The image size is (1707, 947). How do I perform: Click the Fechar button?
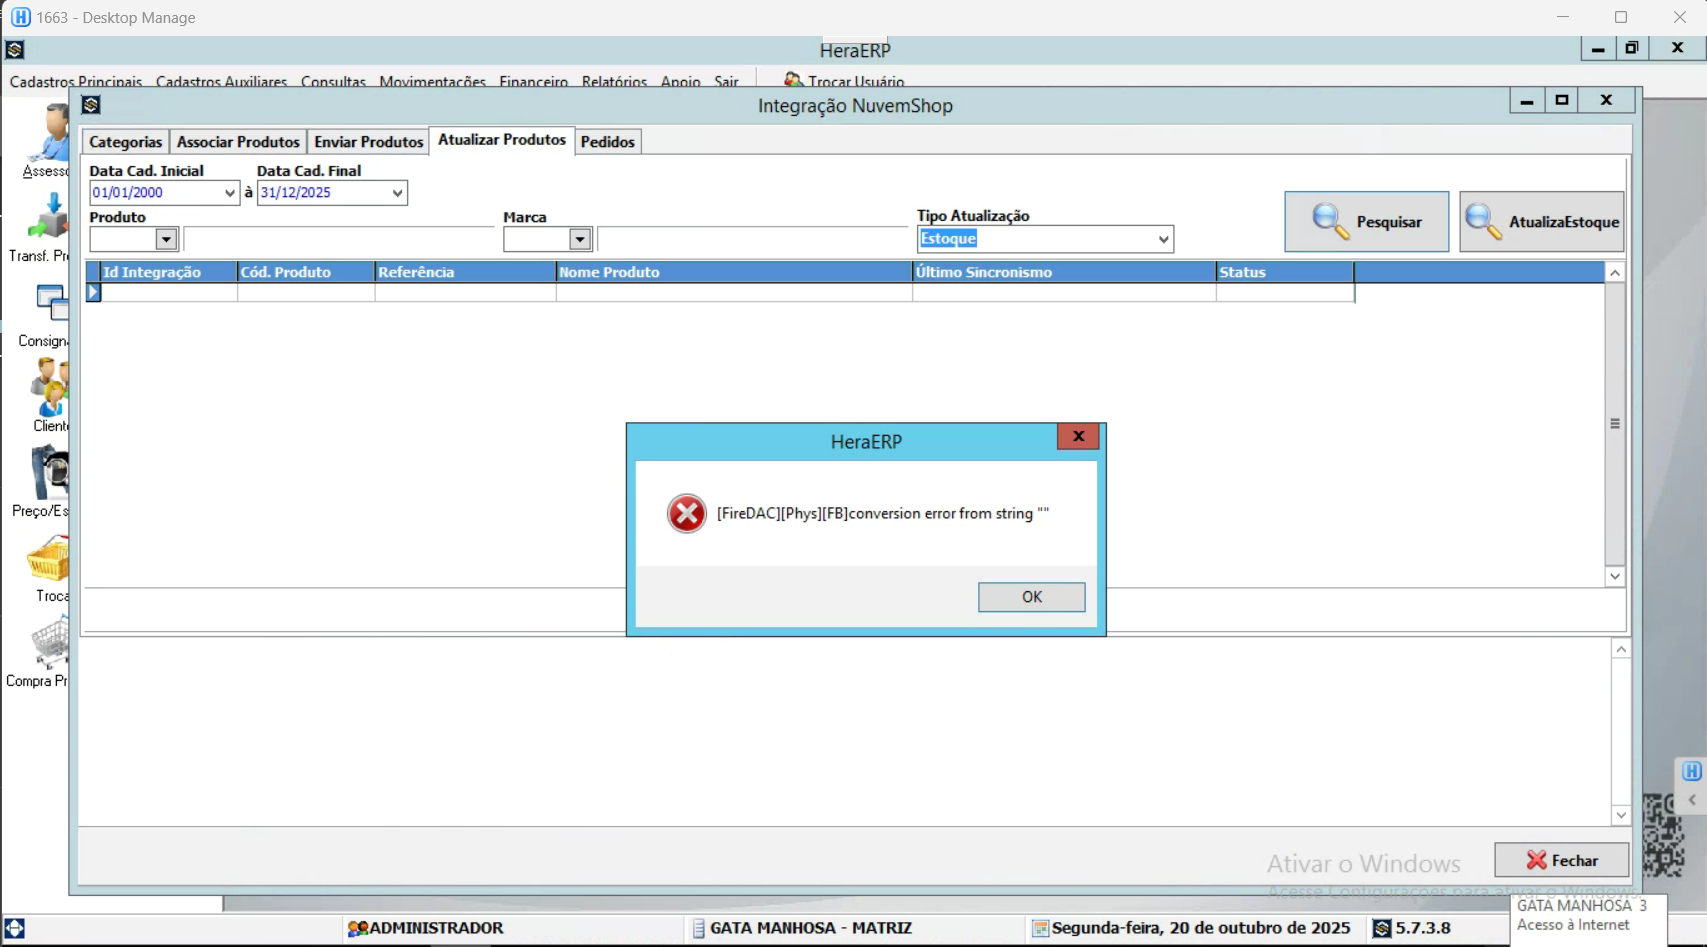[1561, 860]
